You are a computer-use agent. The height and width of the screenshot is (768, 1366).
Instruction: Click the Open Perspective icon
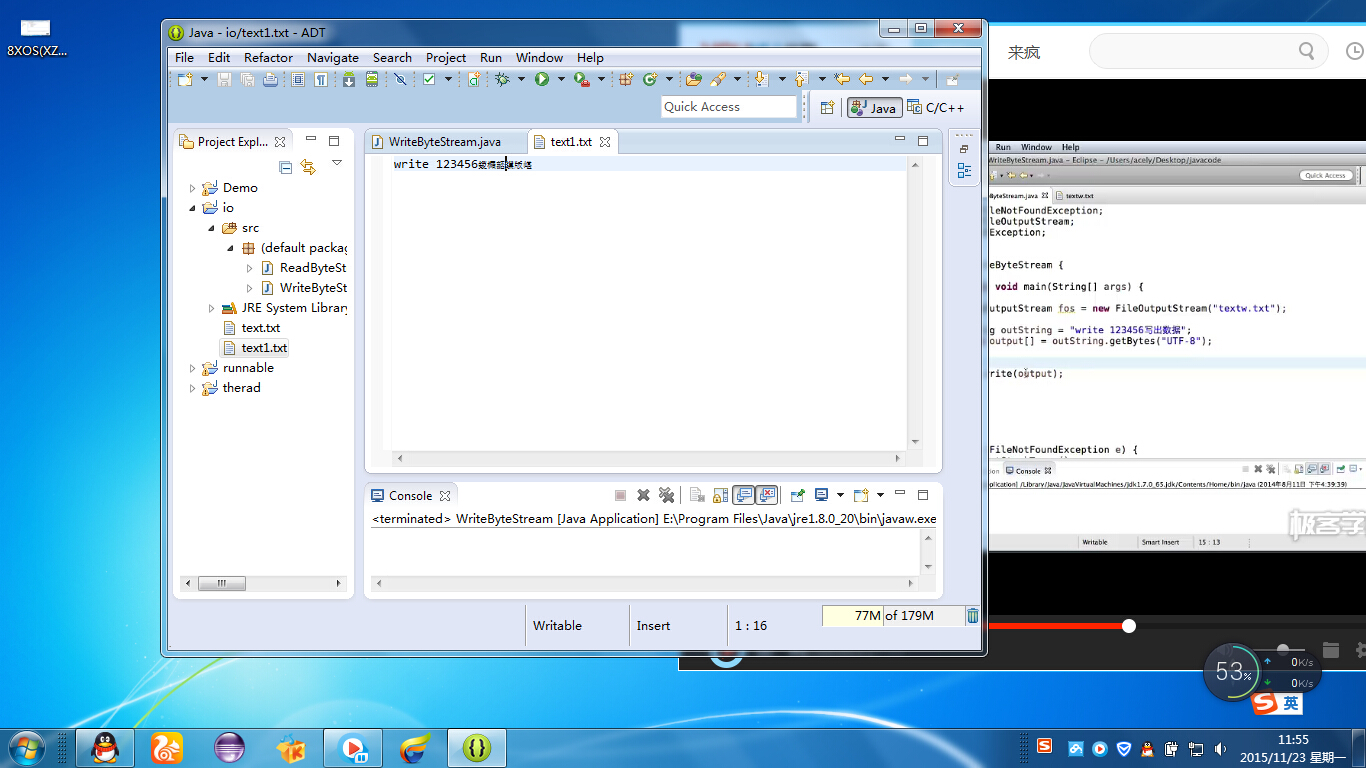point(827,108)
